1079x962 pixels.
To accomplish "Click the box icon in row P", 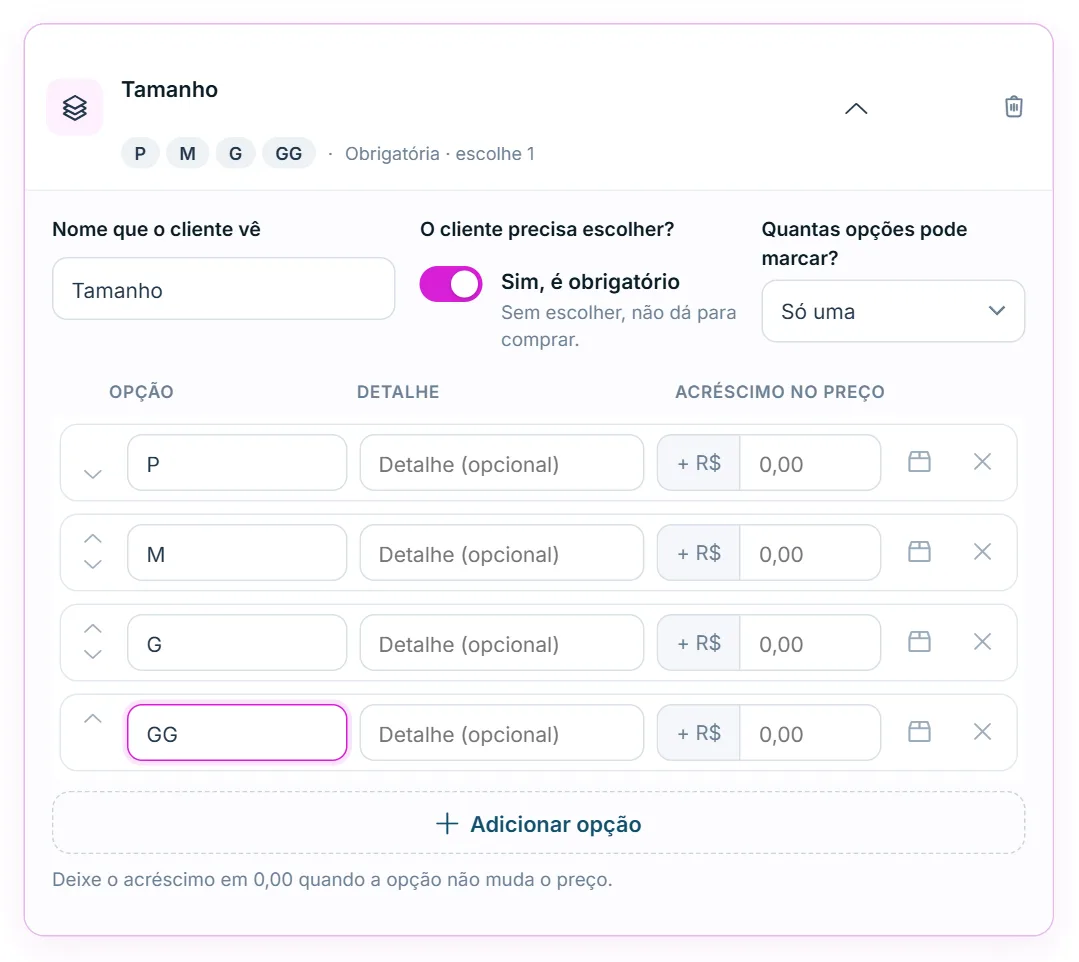I will click(919, 462).
